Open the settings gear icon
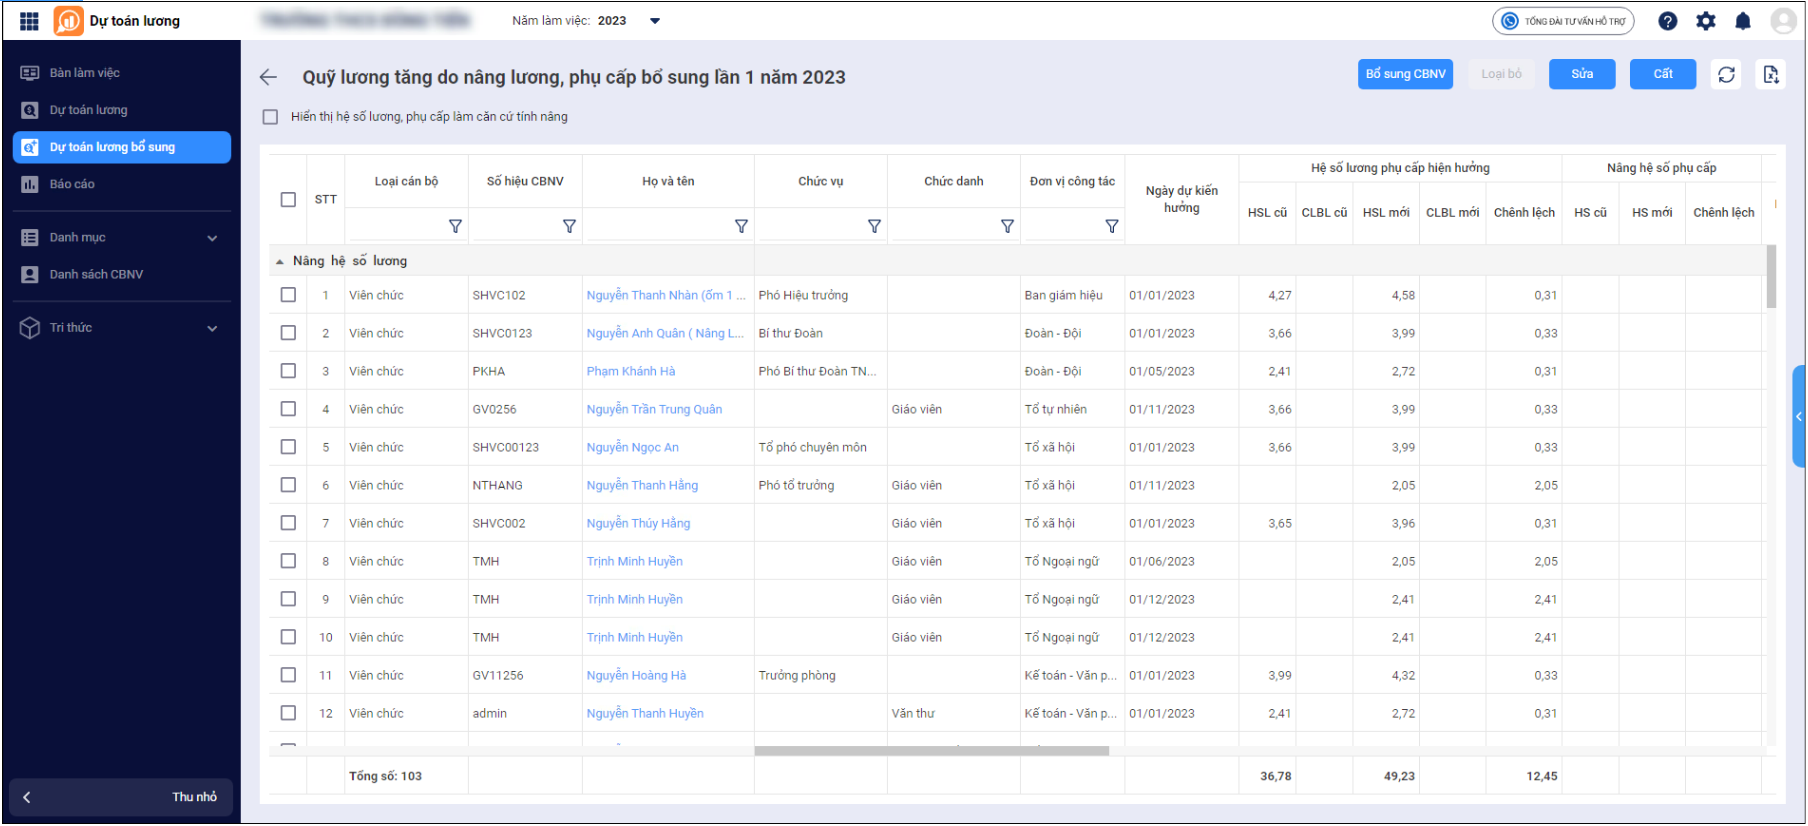The height and width of the screenshot is (826, 1808). 1706,21
